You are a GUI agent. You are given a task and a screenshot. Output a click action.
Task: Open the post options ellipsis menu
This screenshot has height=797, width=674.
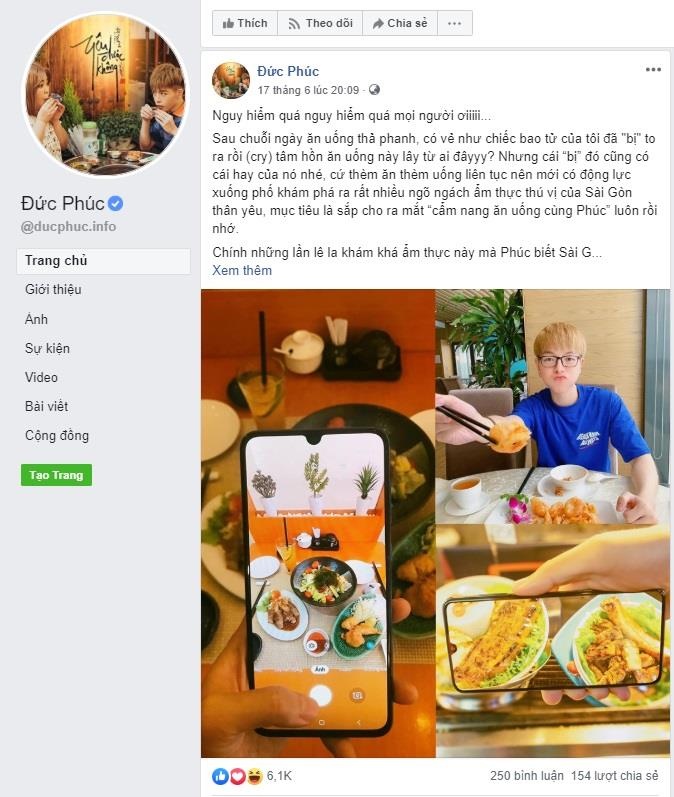click(653, 70)
